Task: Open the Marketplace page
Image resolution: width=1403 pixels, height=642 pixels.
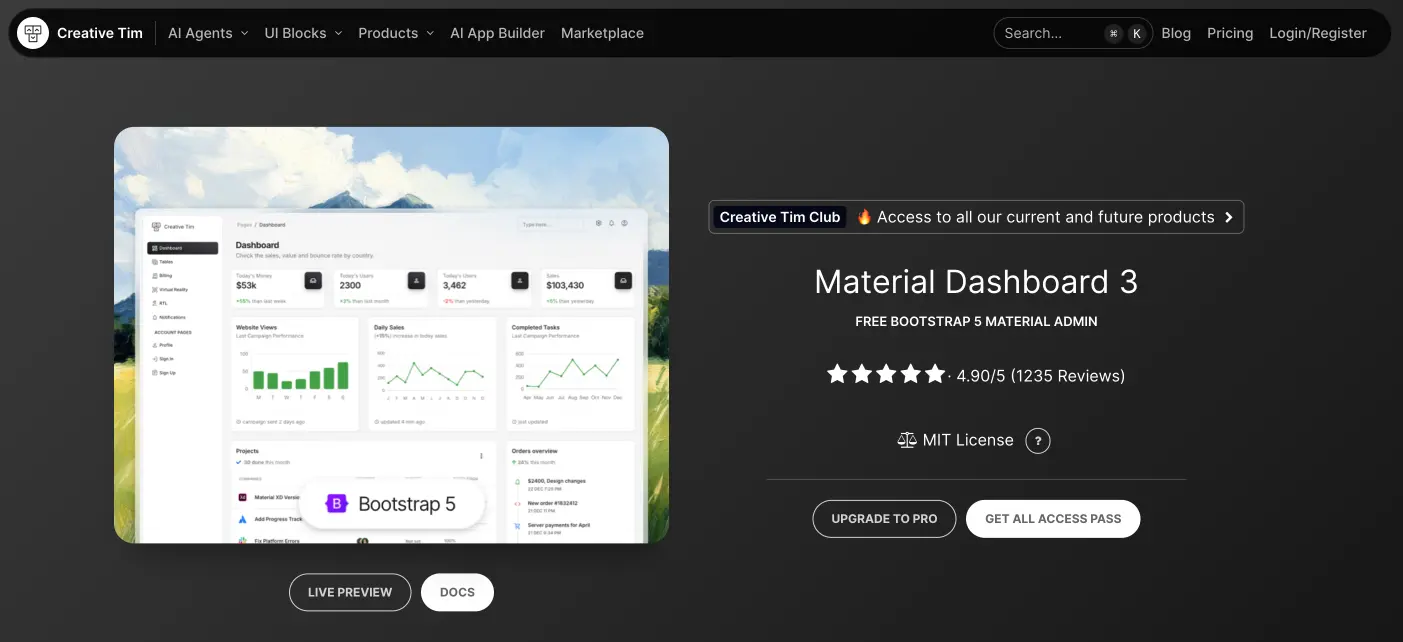Action: pyautogui.click(x=602, y=33)
